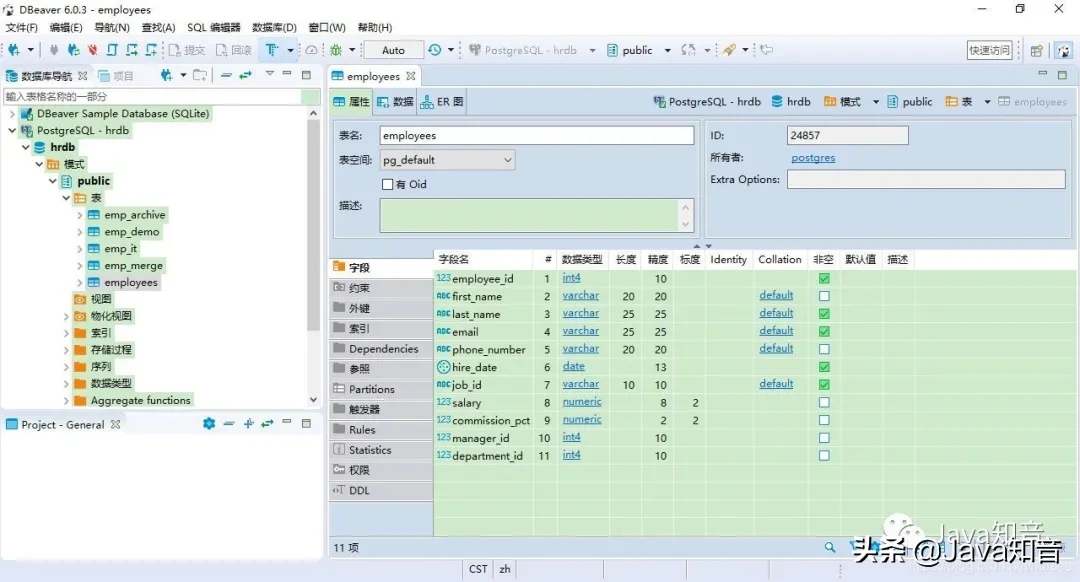Expand DBeaver Sample Database (SQLite) node
This screenshot has height=582, width=1080.
pyautogui.click(x=12, y=114)
